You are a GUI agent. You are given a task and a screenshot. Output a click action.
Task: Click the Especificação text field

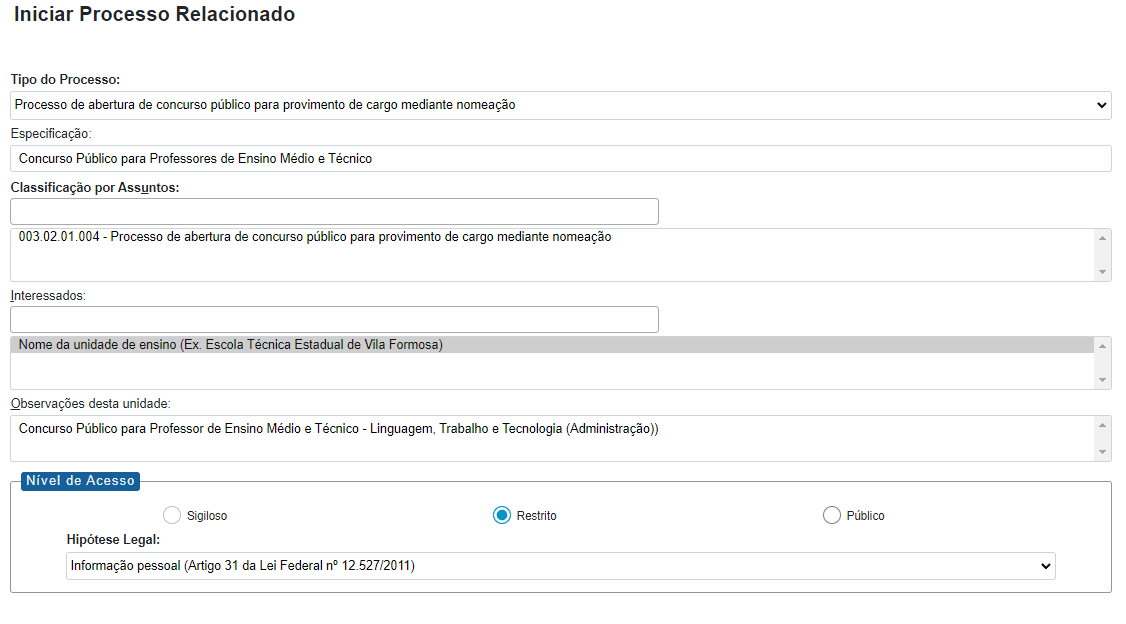(x=560, y=159)
